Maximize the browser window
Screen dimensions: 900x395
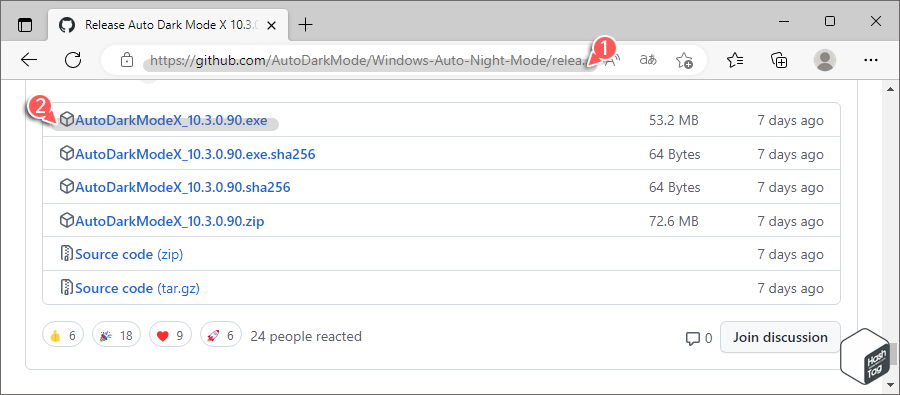tap(830, 21)
